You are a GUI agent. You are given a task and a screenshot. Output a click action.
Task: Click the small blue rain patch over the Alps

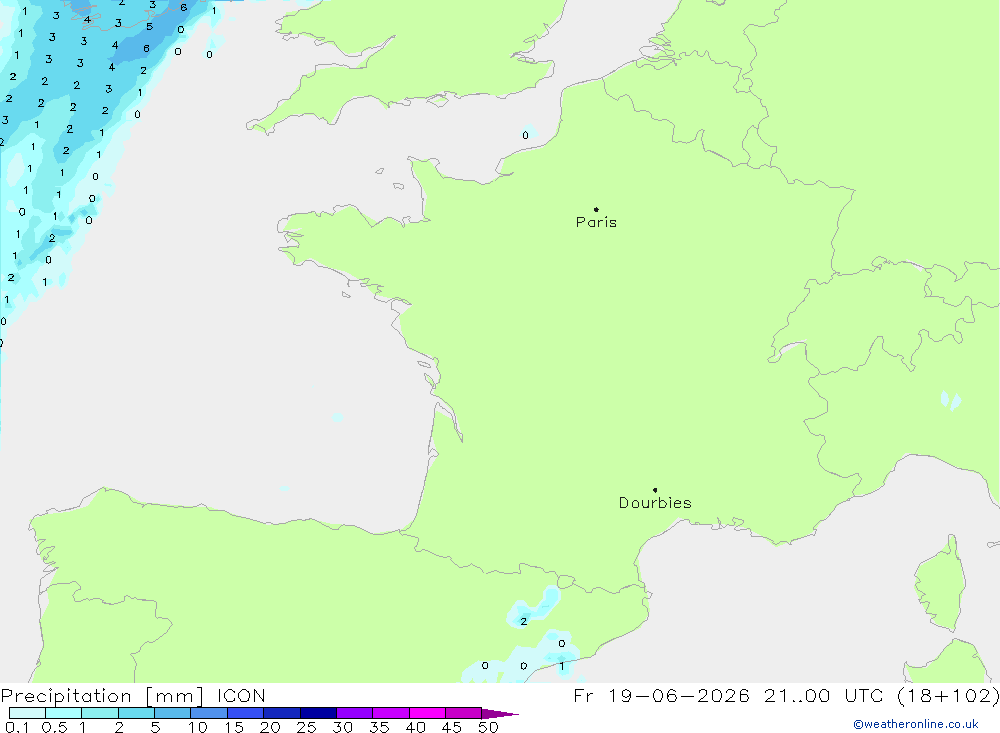pyautogui.click(x=950, y=400)
